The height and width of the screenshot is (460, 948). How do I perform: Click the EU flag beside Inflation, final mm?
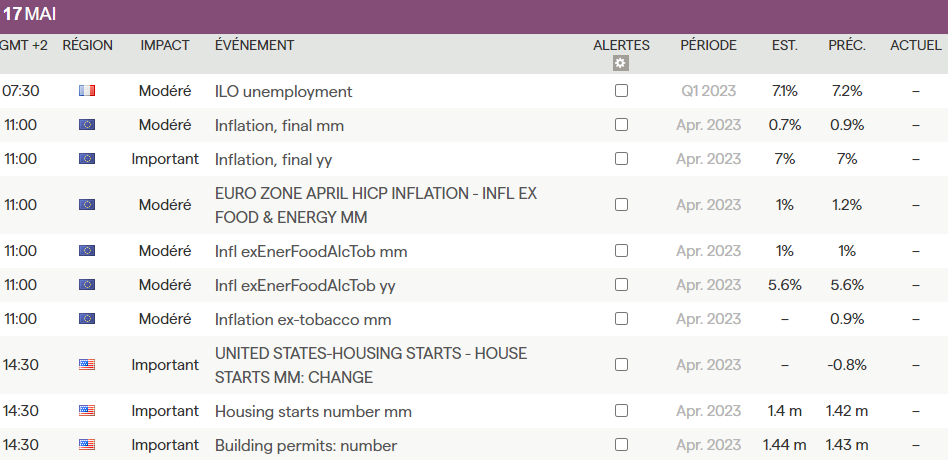[87, 125]
